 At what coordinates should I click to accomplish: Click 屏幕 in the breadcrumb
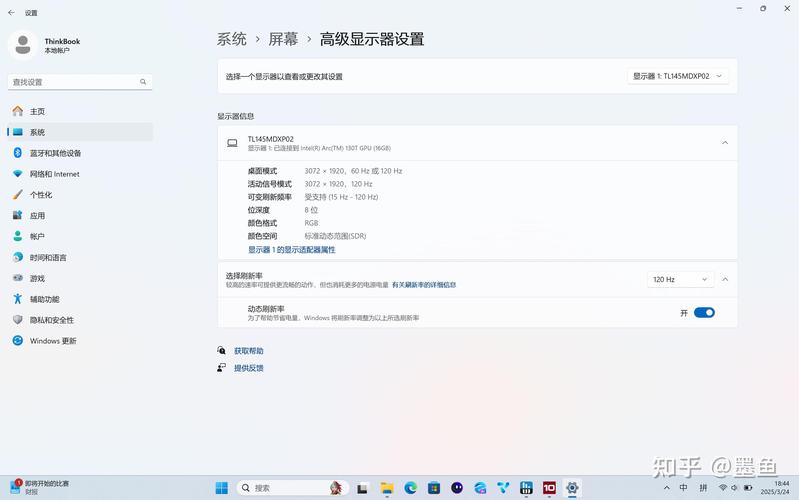(283, 39)
